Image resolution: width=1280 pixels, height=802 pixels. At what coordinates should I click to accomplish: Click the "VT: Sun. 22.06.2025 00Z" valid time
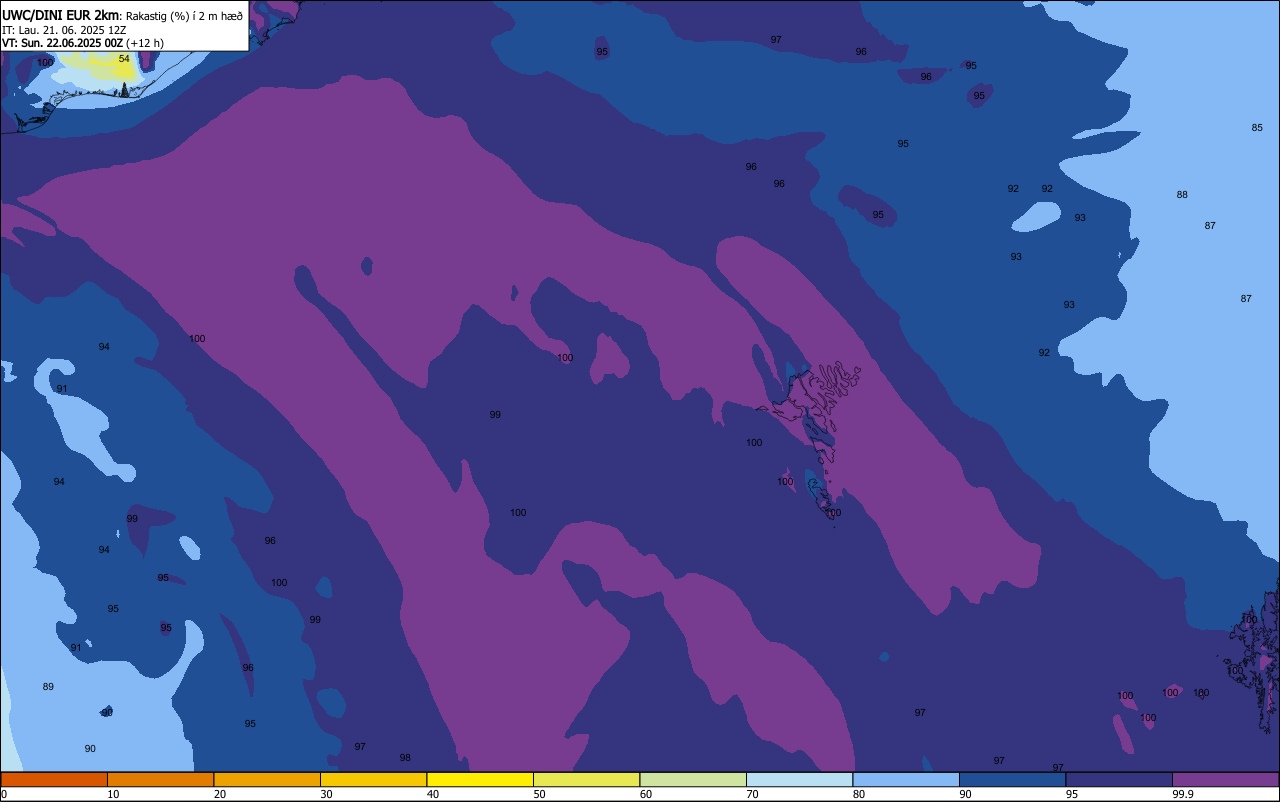pyautogui.click(x=62, y=43)
